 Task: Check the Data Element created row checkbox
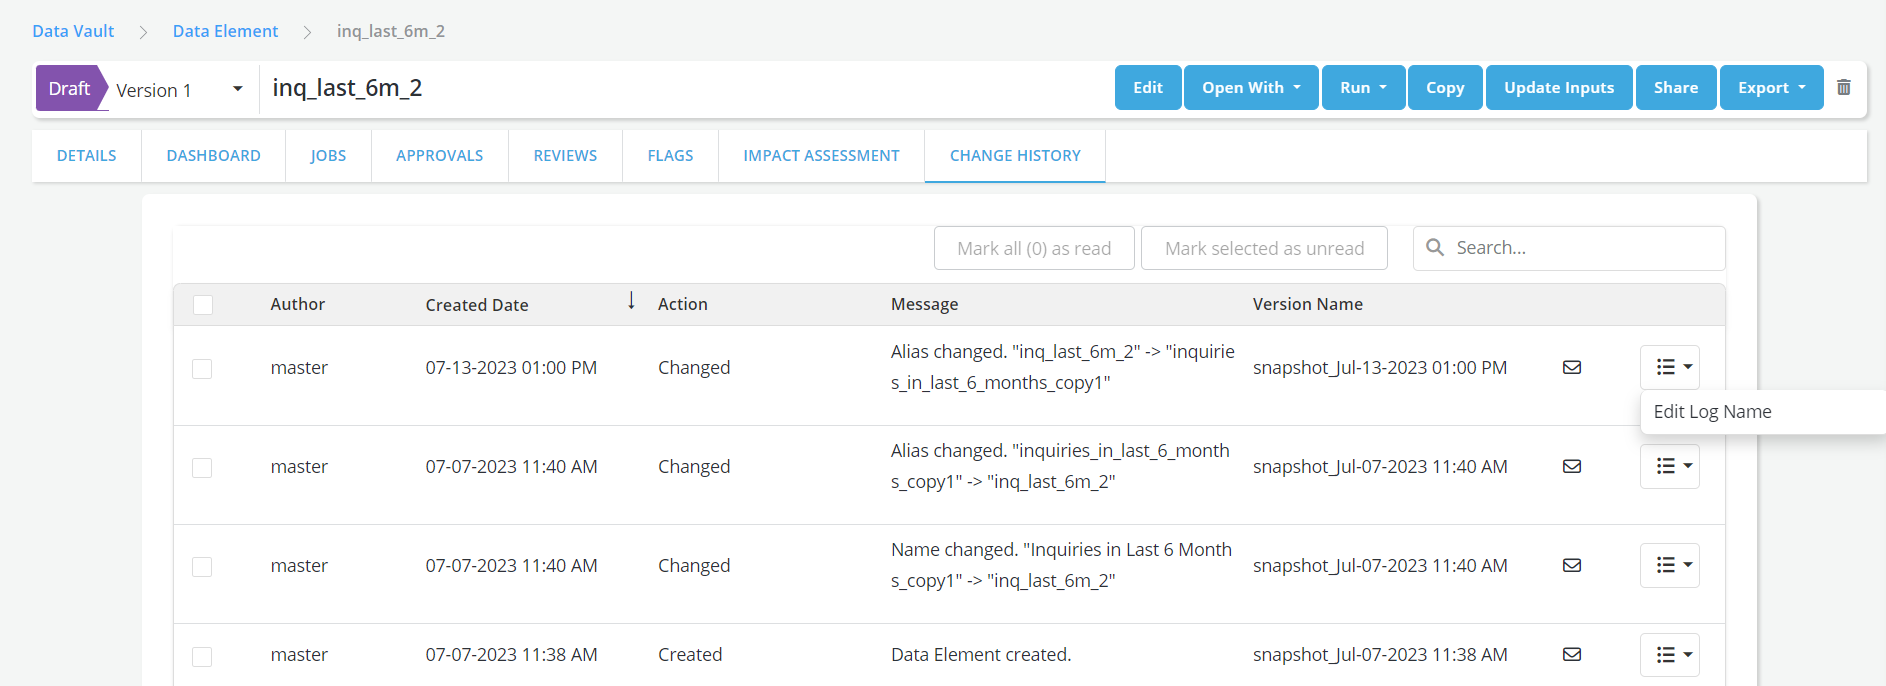tap(202, 656)
